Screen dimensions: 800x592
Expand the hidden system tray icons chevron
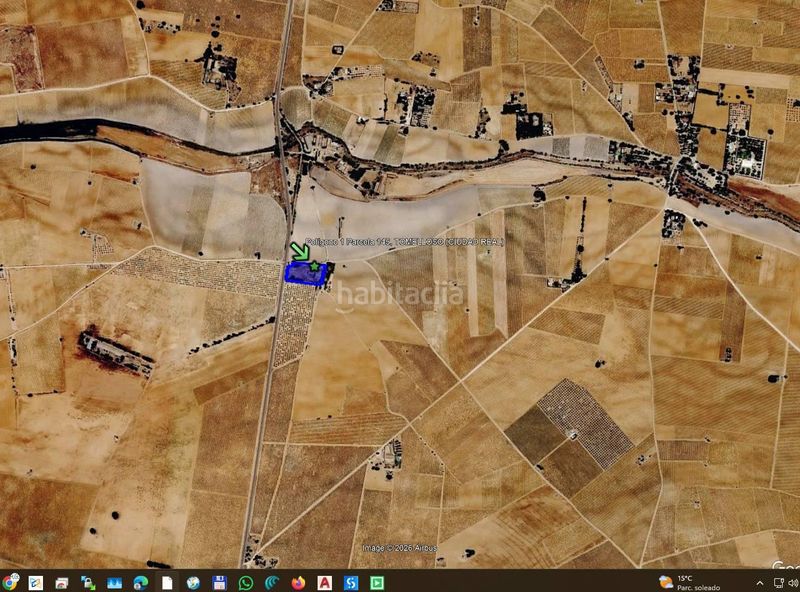(760, 583)
